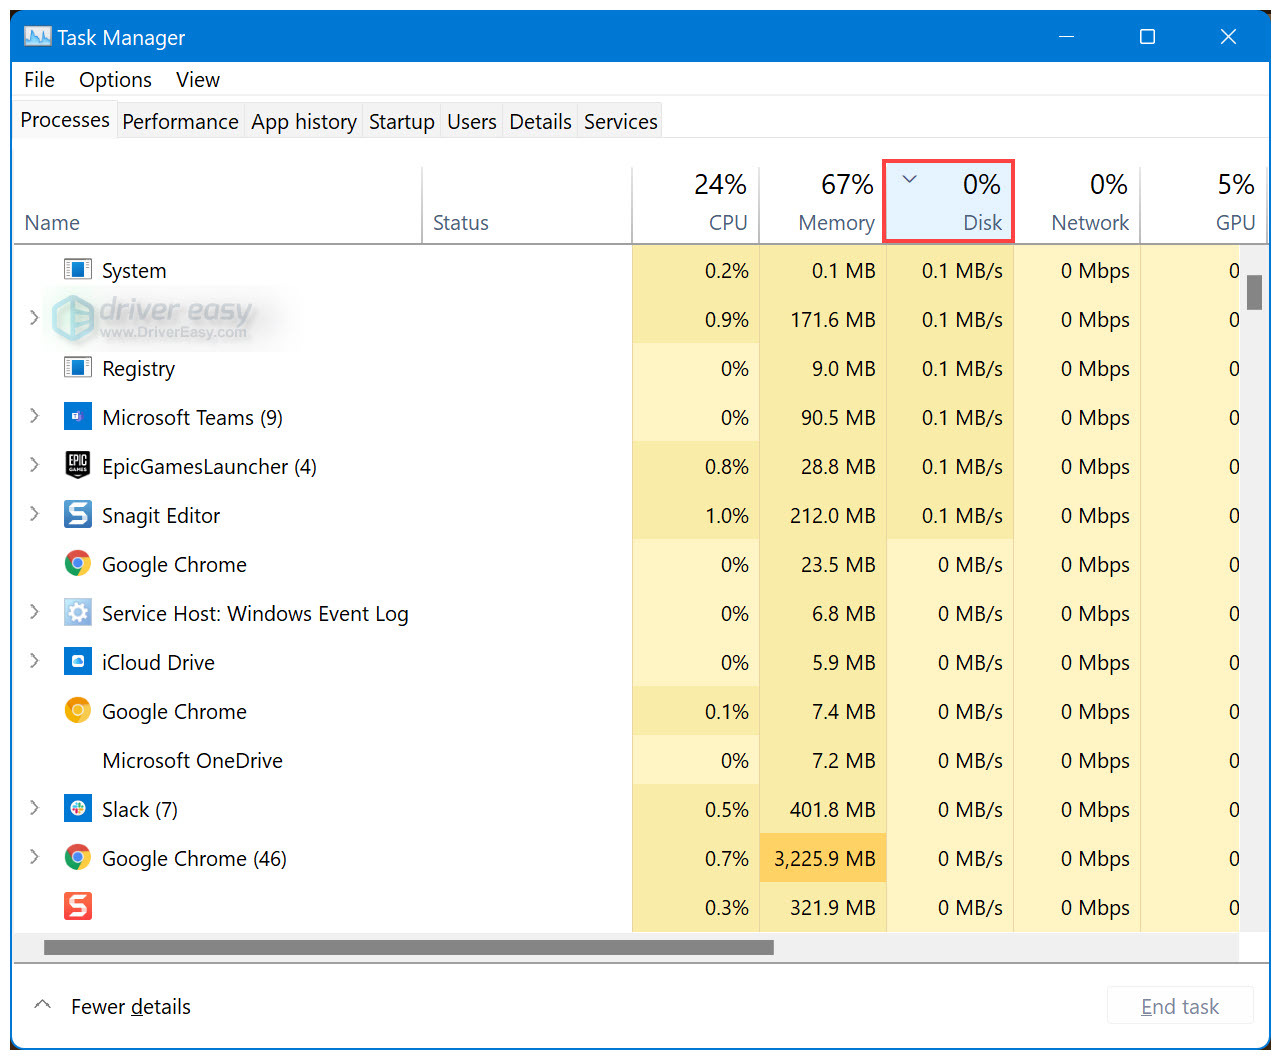
Task: Click the red Snagit icon at the bottom
Action: point(78,906)
